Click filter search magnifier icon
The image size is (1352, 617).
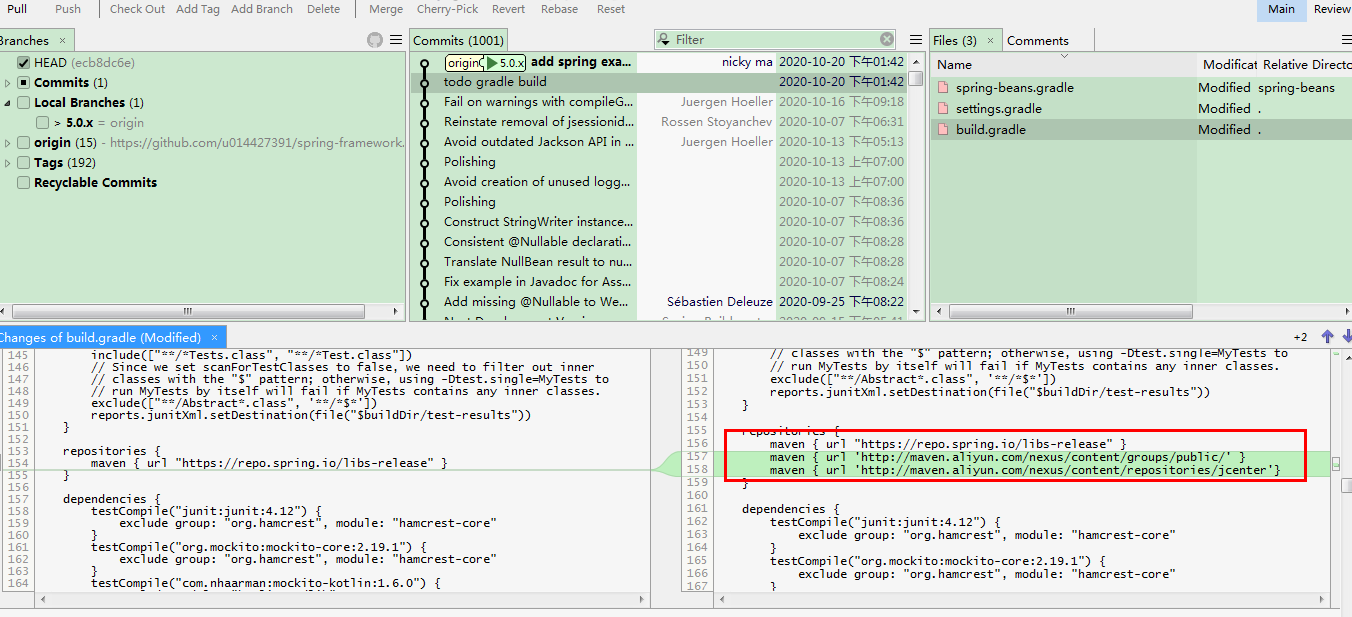665,40
